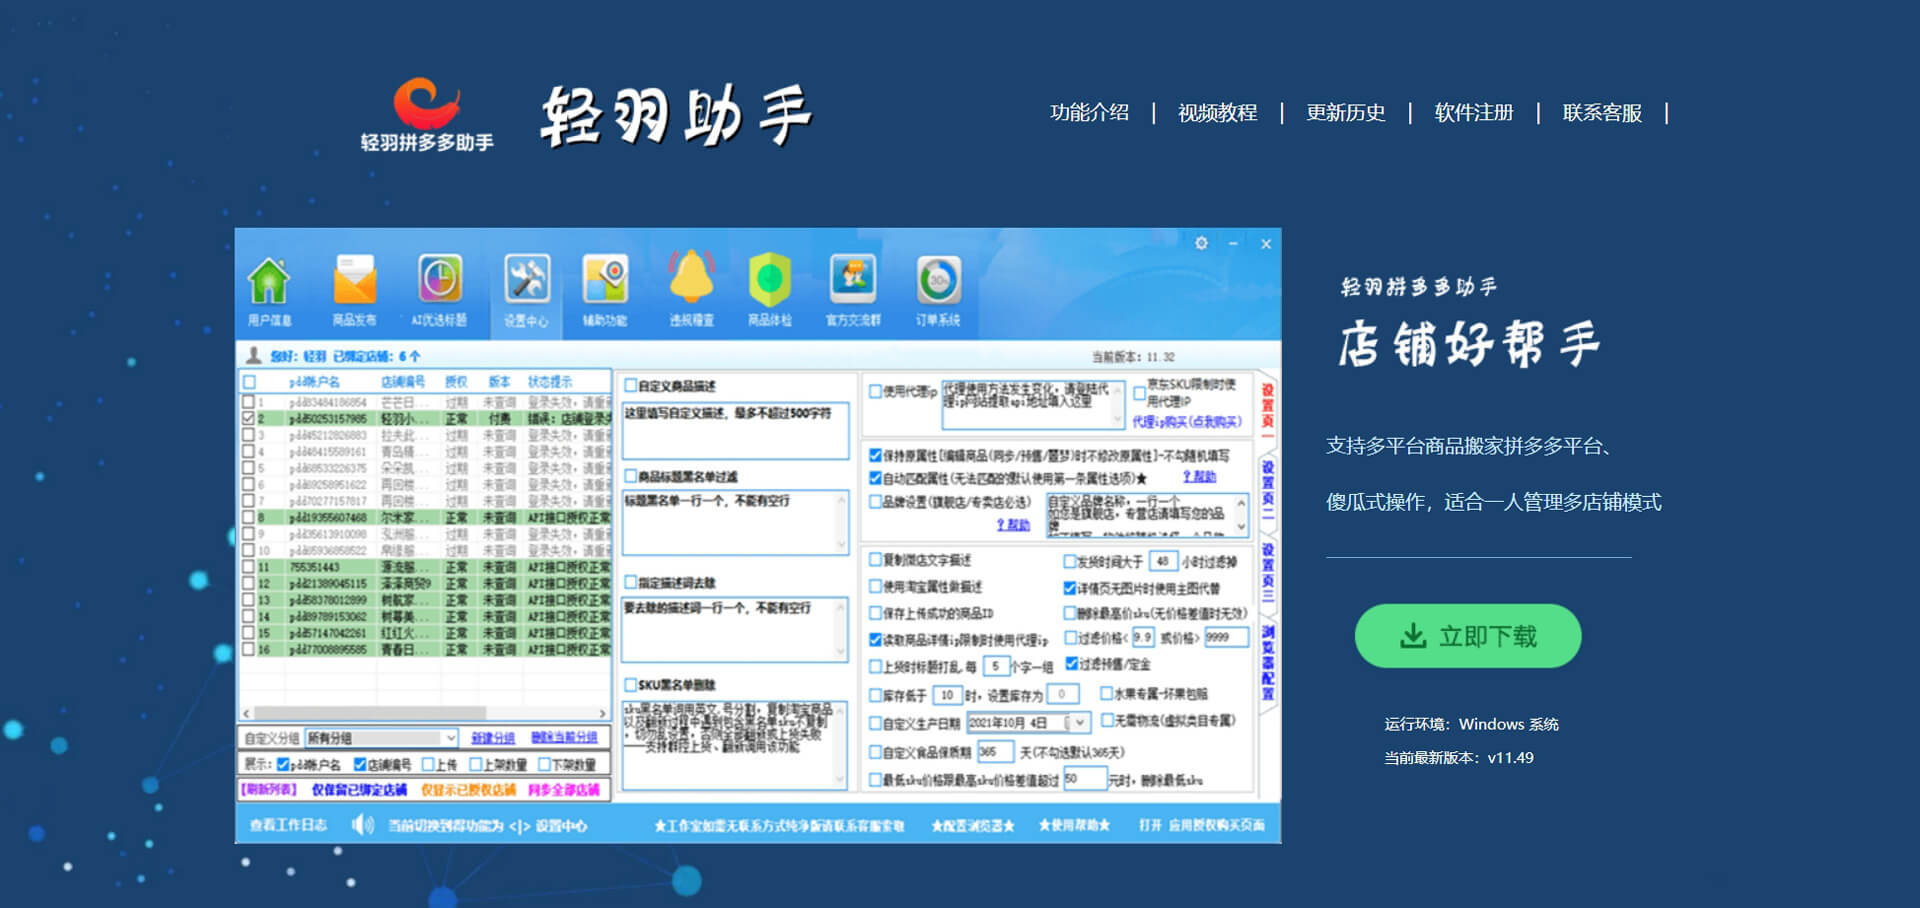Open 更新历史 in the top navigation

tap(1345, 113)
